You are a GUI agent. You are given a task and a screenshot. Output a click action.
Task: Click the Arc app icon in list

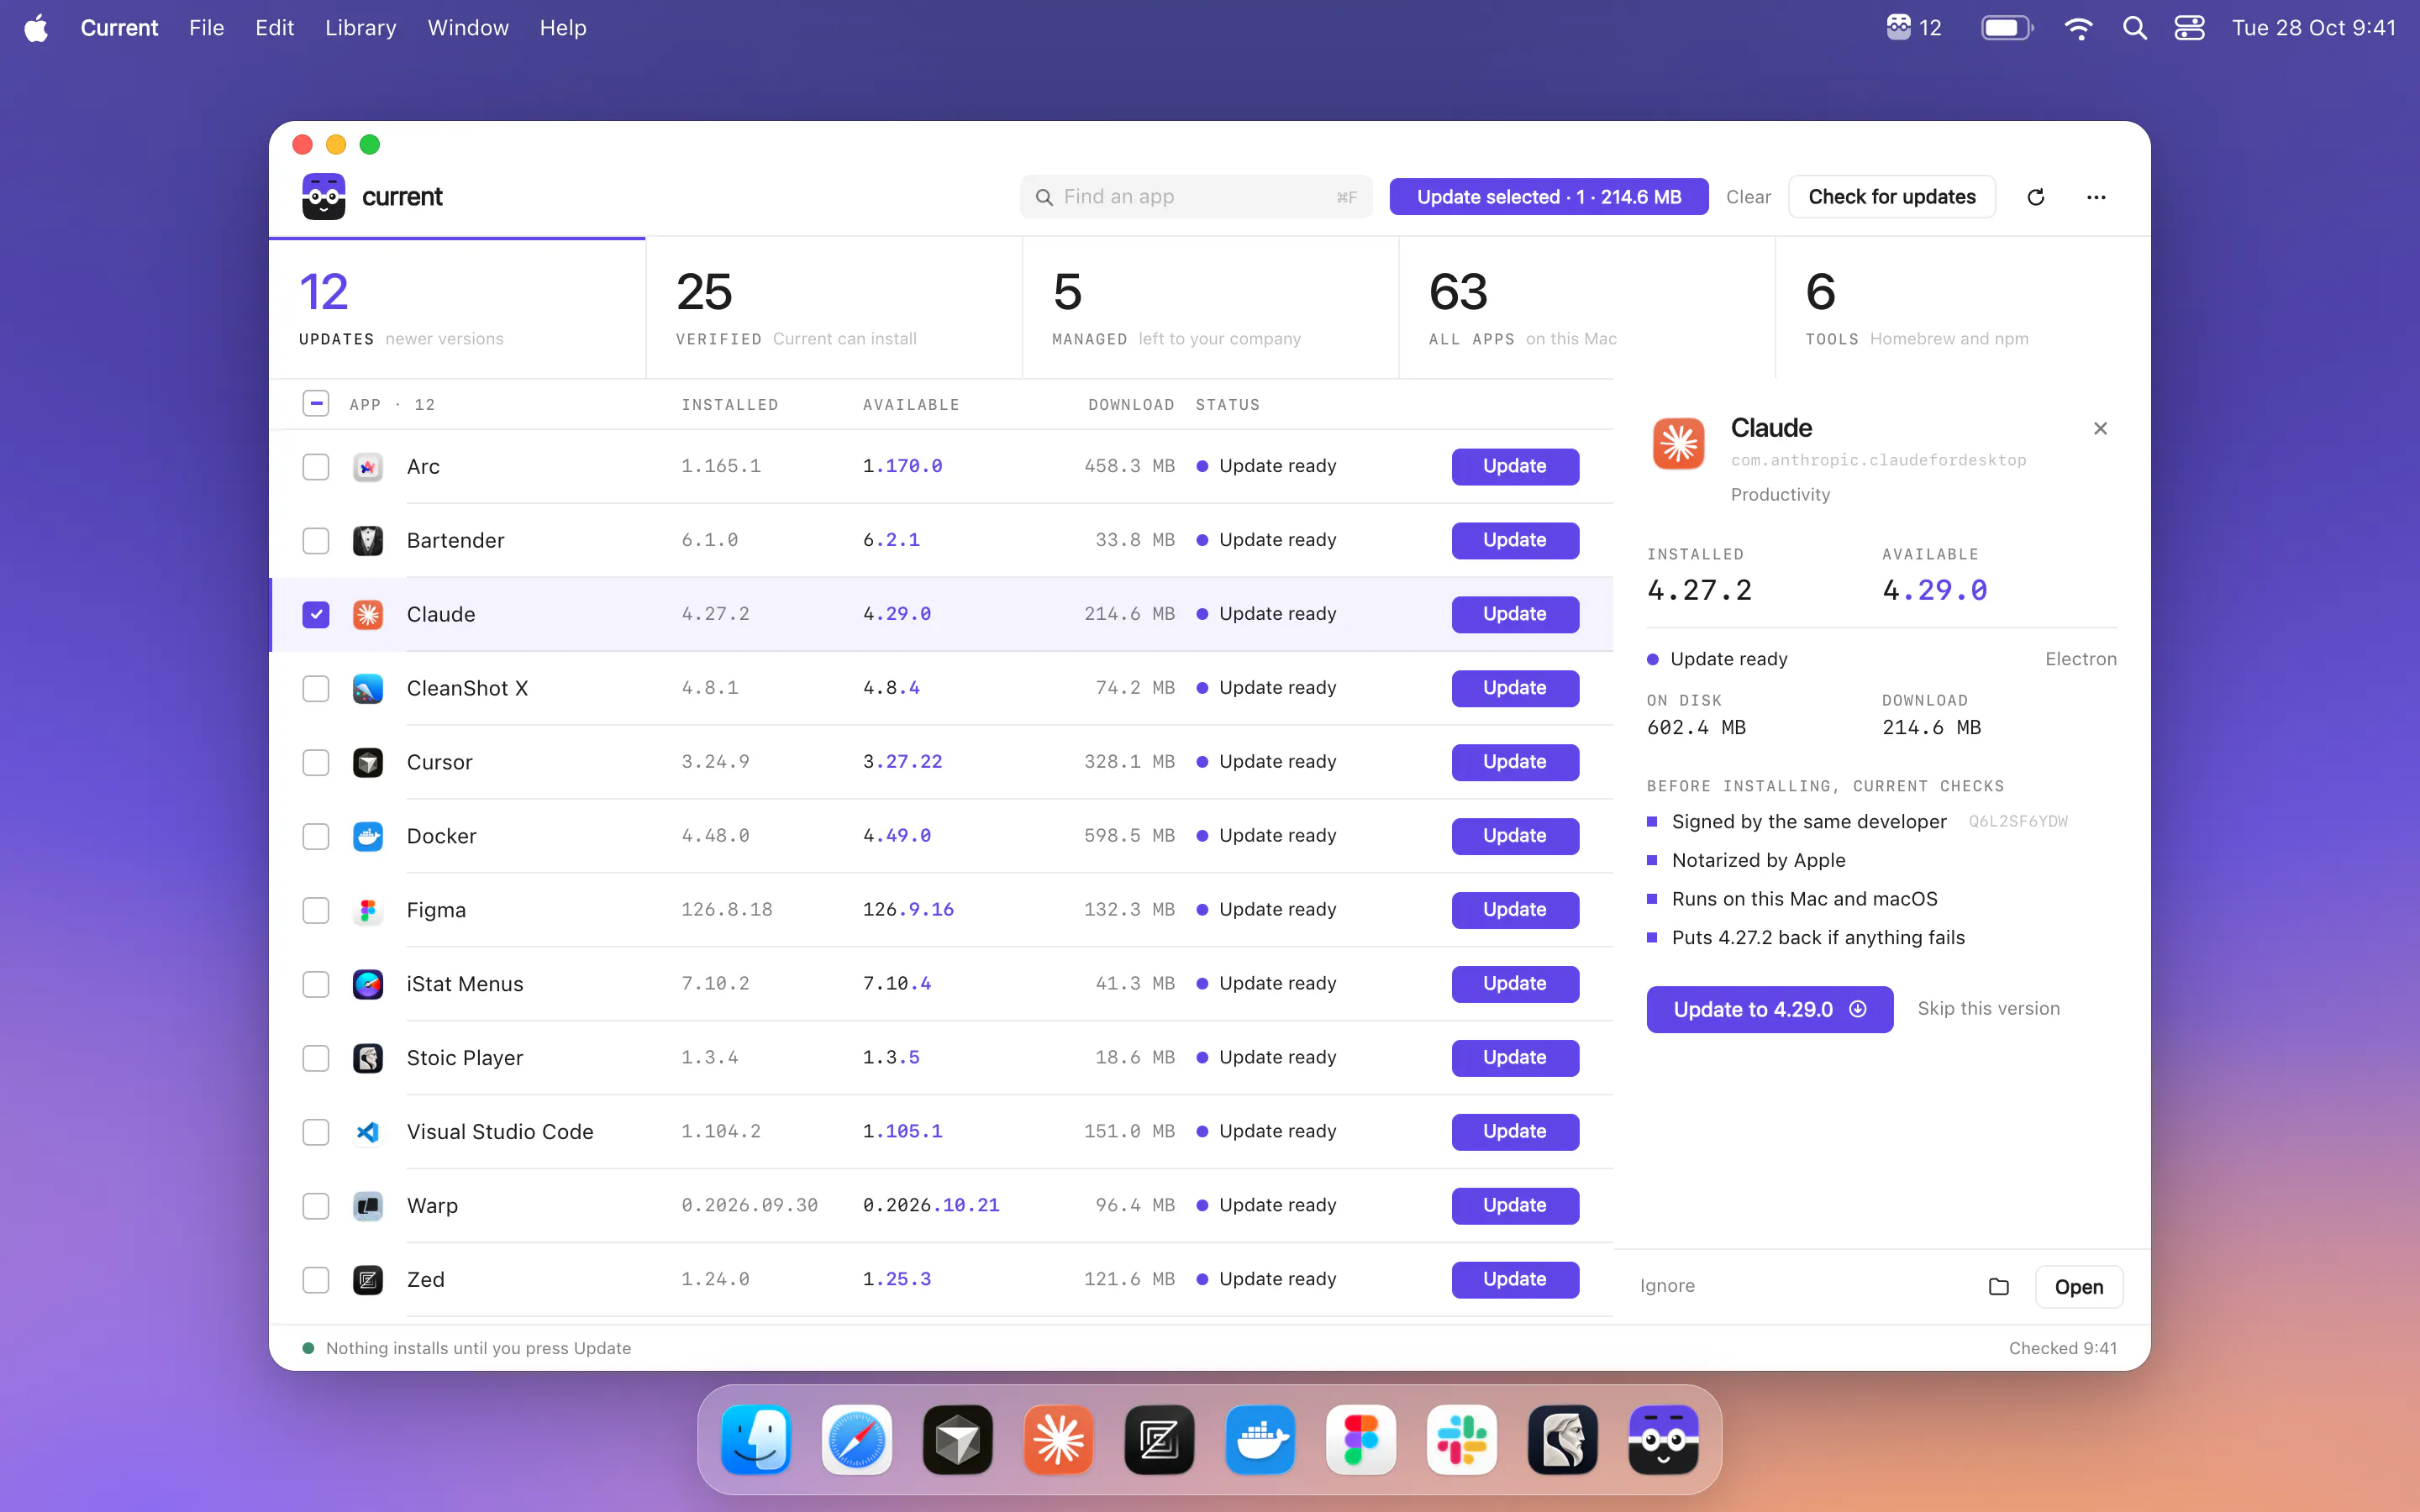368,467
